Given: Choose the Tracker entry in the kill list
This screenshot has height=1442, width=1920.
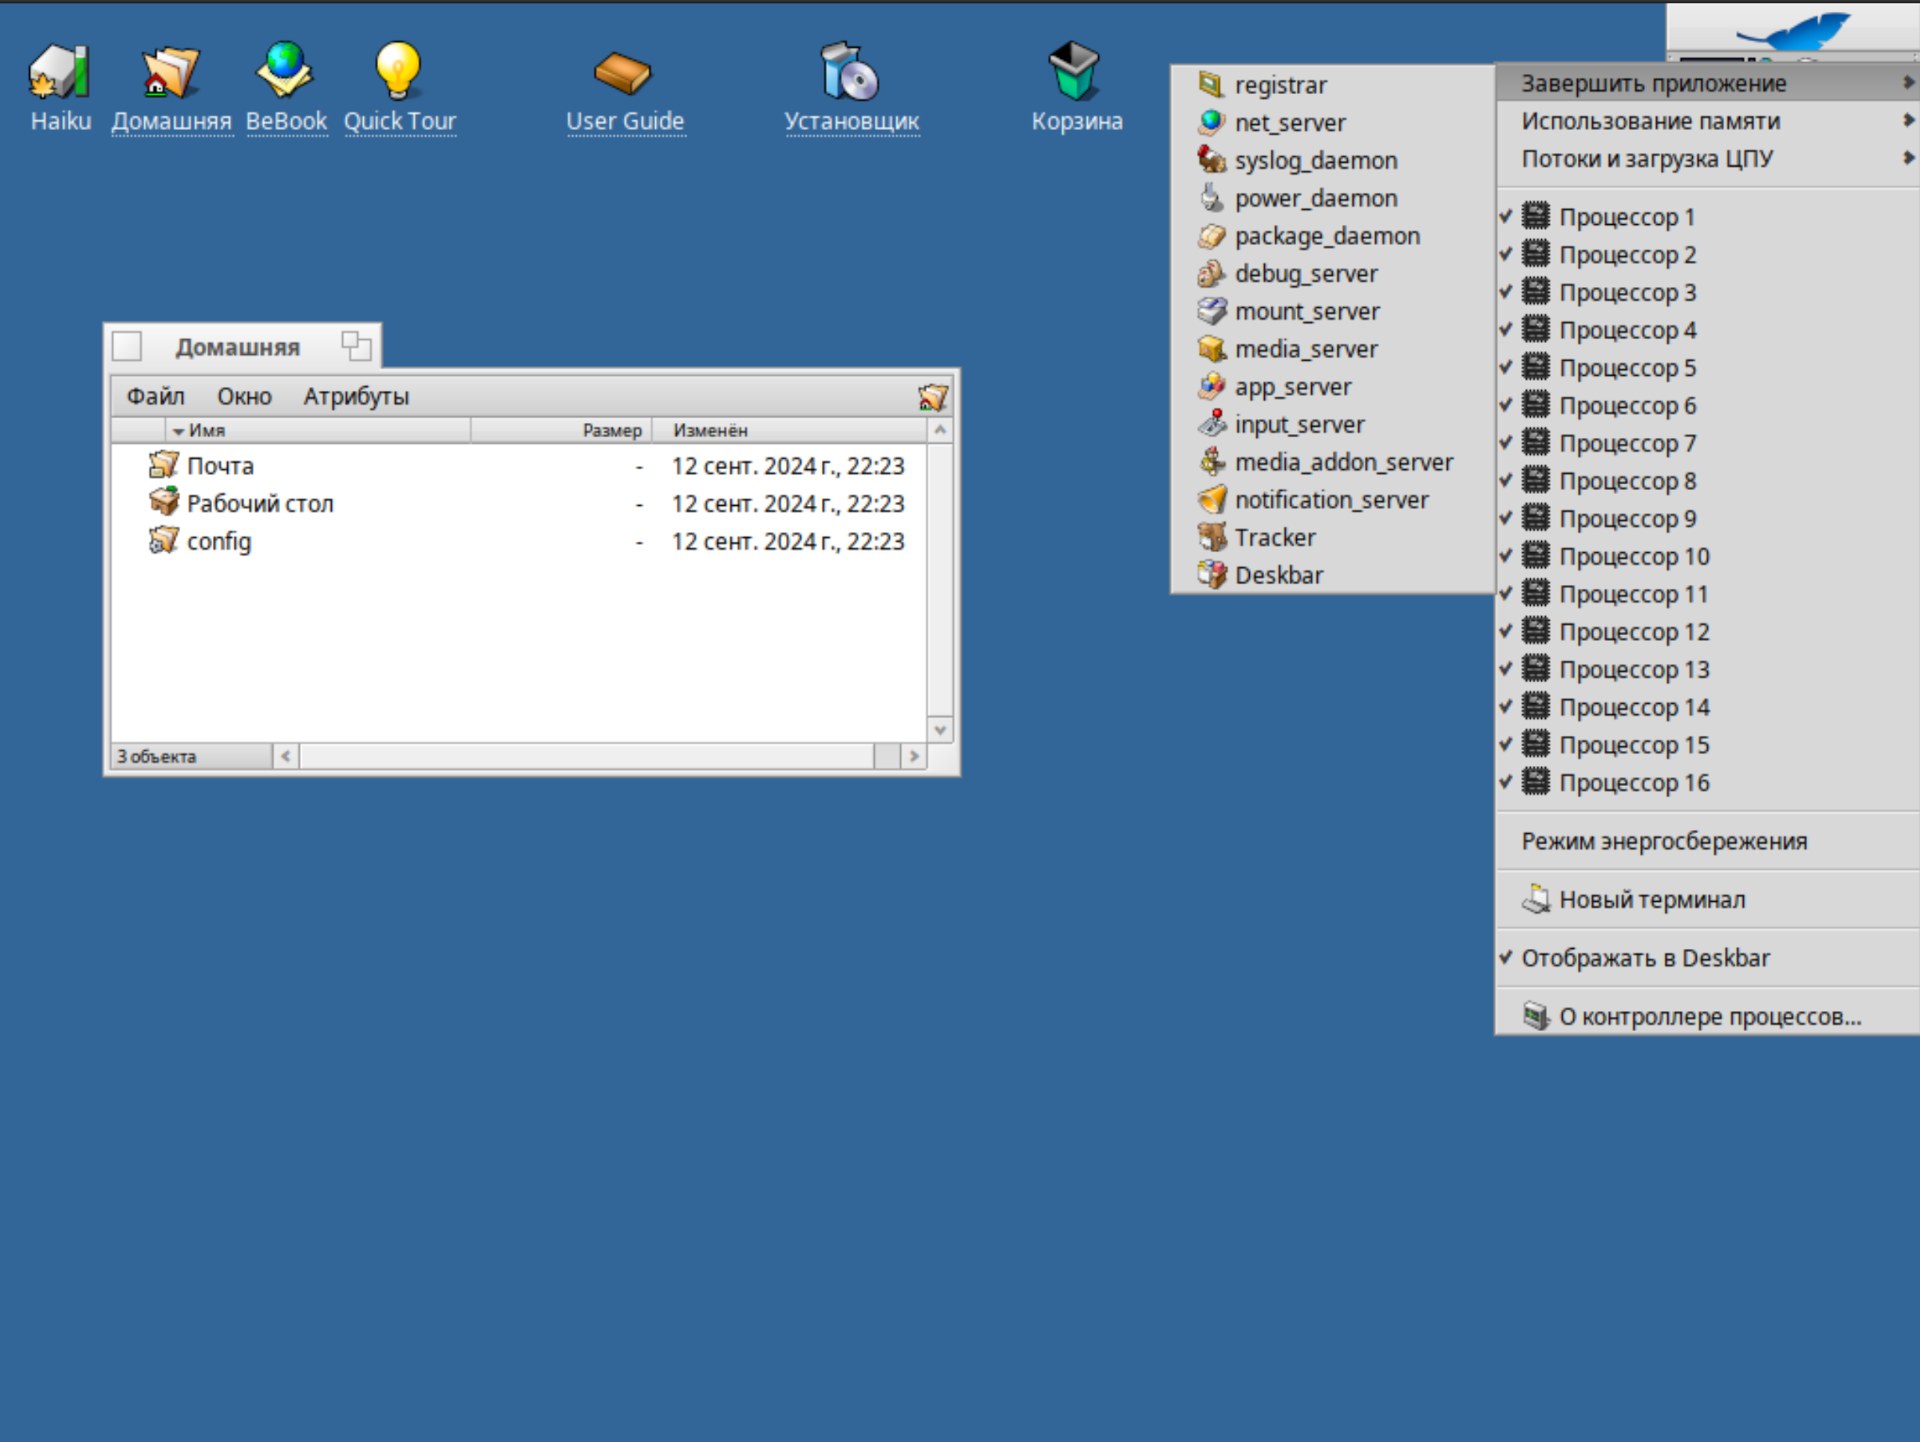Looking at the screenshot, I should [x=1274, y=538].
